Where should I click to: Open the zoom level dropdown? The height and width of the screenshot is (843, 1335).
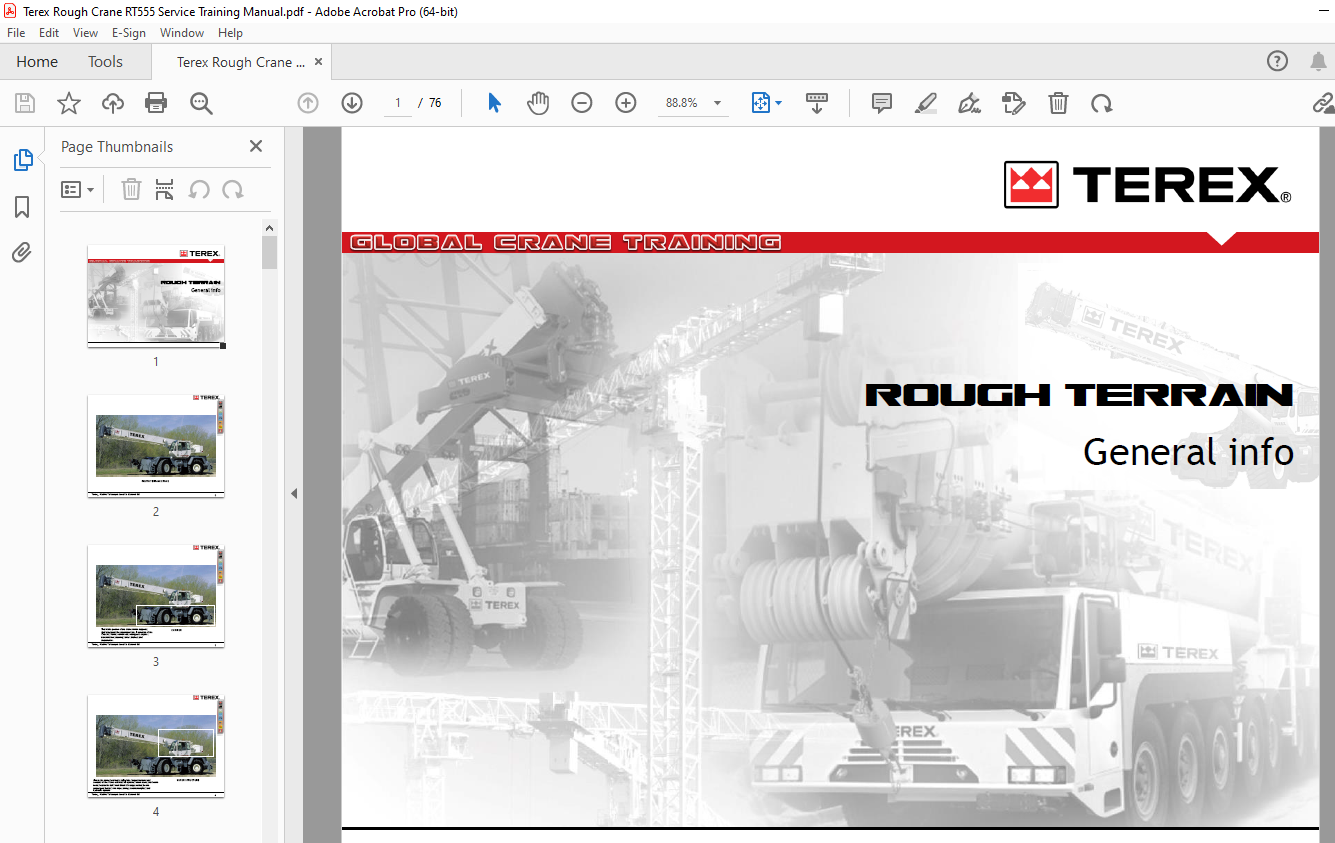717,103
